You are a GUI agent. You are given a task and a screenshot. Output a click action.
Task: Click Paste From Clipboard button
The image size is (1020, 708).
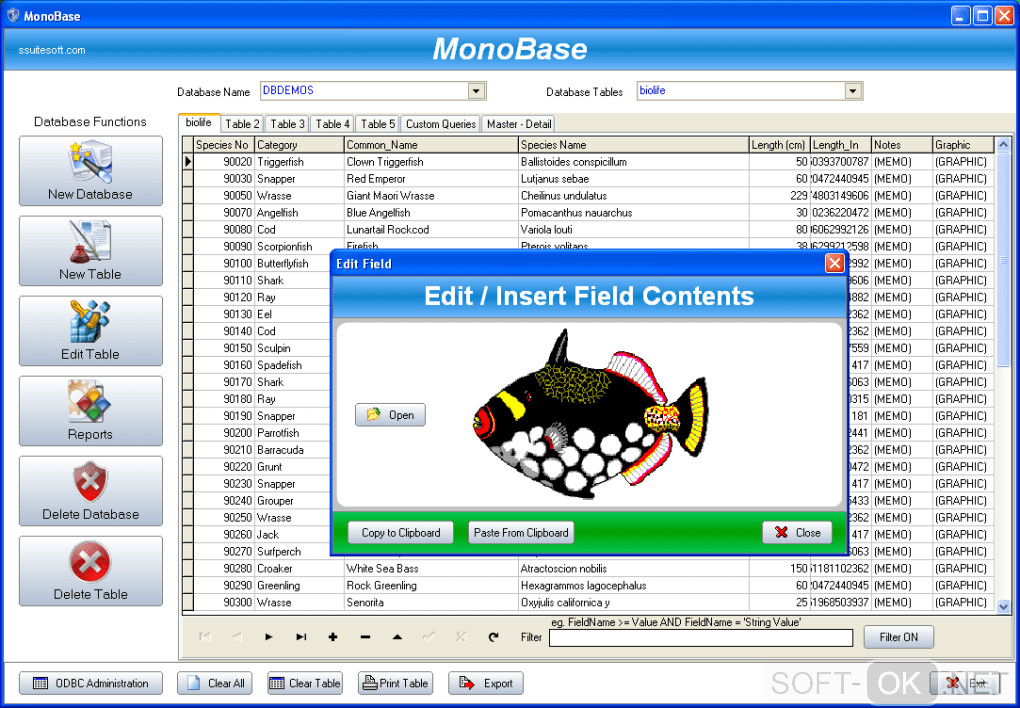[521, 532]
